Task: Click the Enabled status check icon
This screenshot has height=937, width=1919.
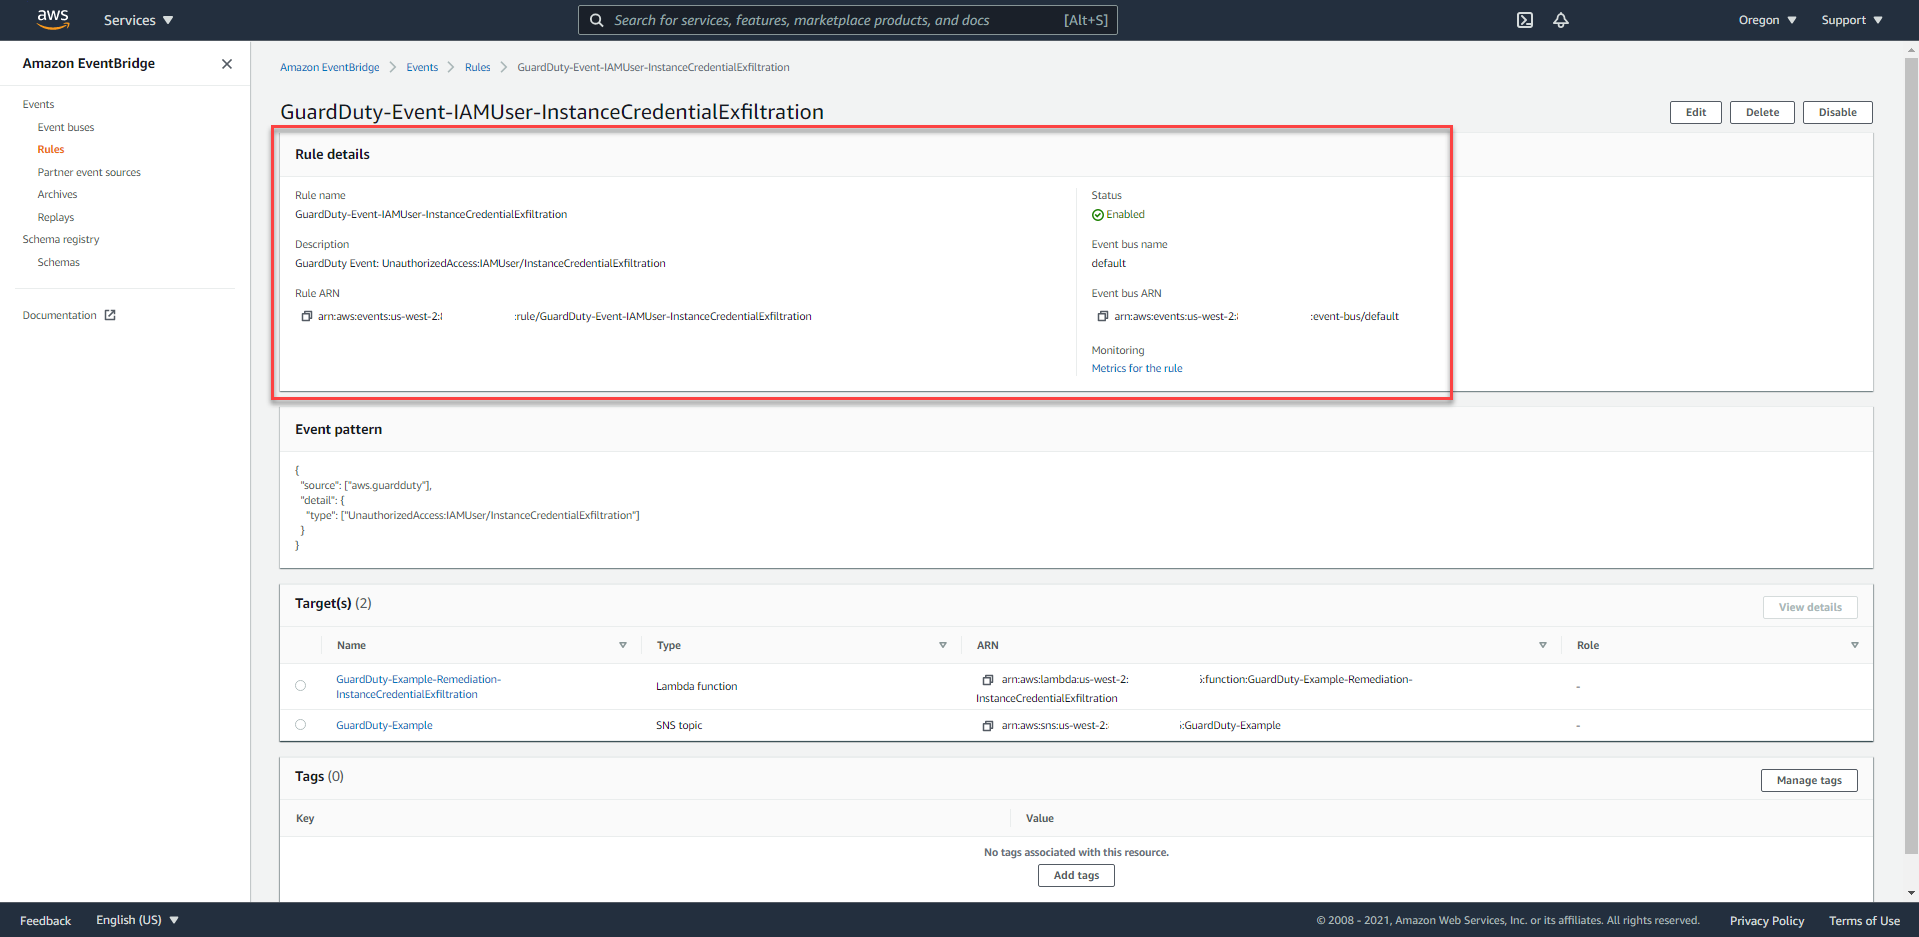Action: coord(1098,215)
